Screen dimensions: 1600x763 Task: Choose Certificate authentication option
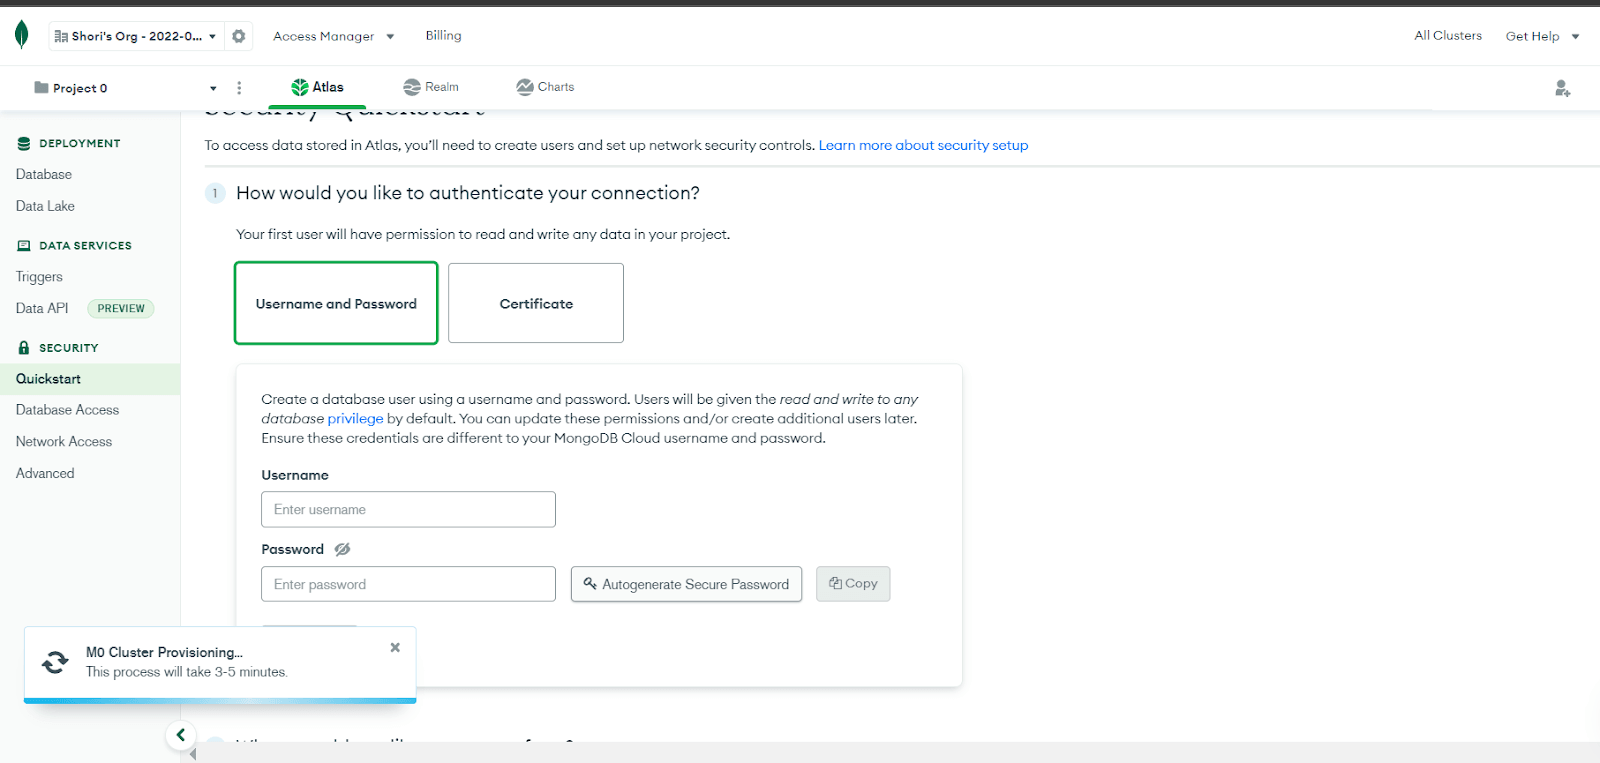tap(536, 303)
